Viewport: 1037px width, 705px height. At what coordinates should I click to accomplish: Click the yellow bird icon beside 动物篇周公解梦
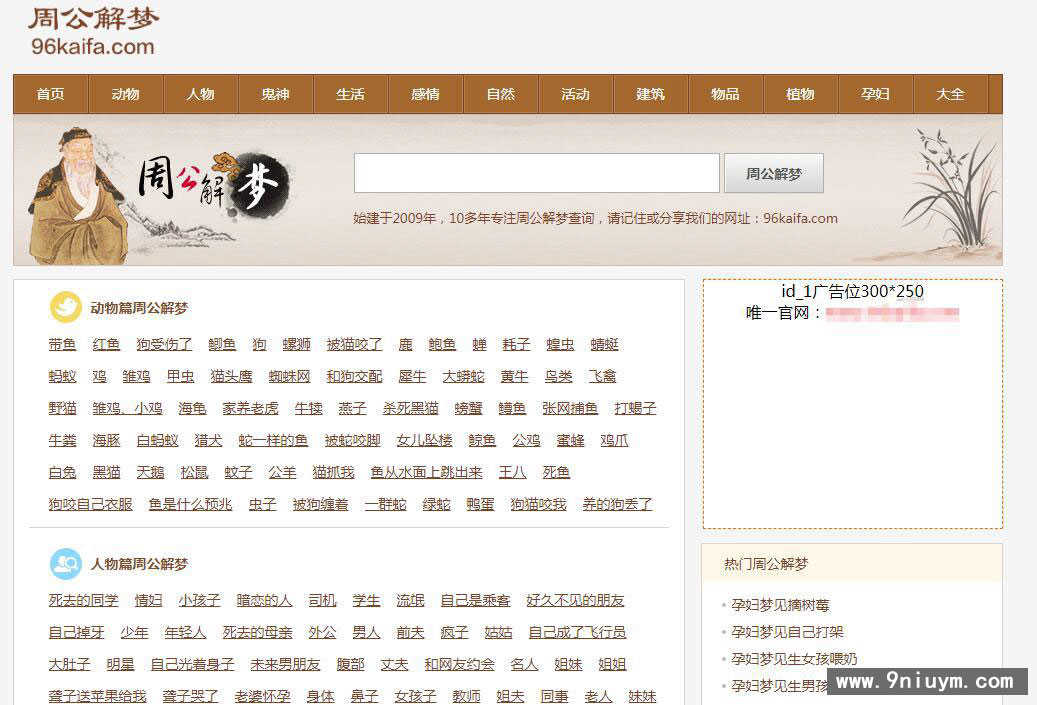(x=66, y=307)
